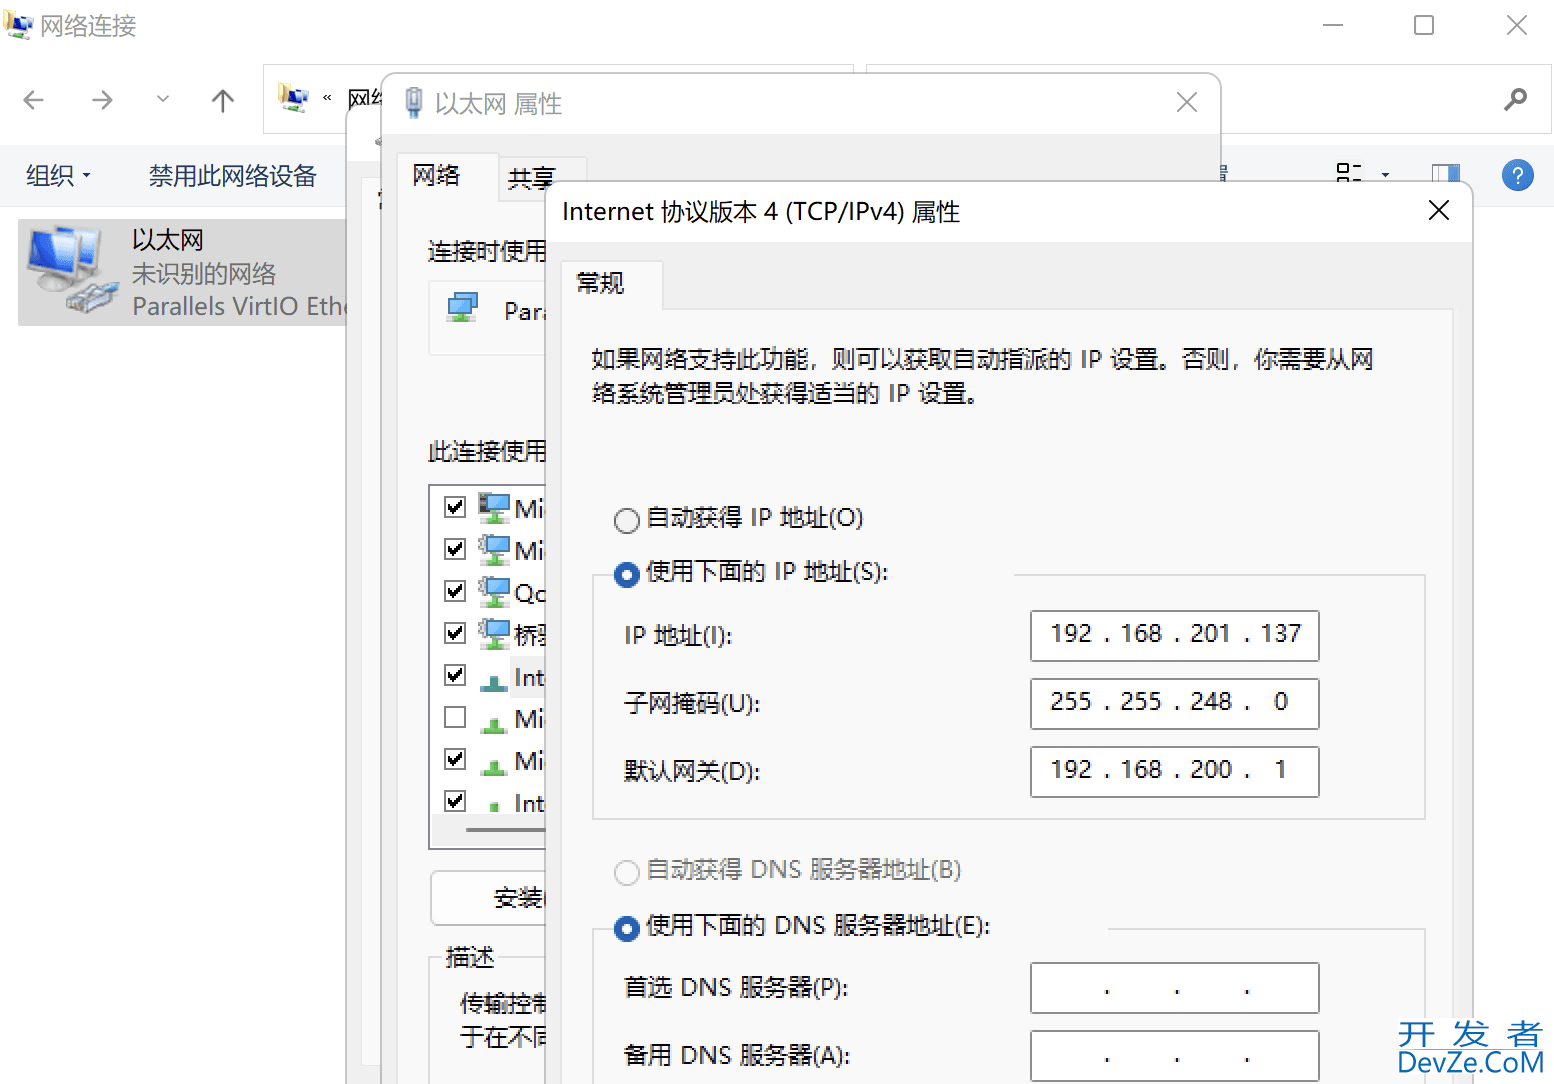Click the address bar network icon
This screenshot has height=1084, width=1554.
click(293, 98)
